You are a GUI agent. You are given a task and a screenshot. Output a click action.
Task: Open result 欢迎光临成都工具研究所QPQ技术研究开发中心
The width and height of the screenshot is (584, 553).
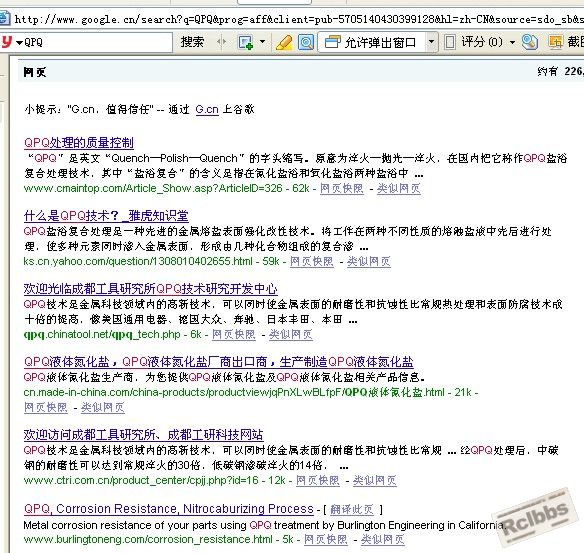point(150,289)
